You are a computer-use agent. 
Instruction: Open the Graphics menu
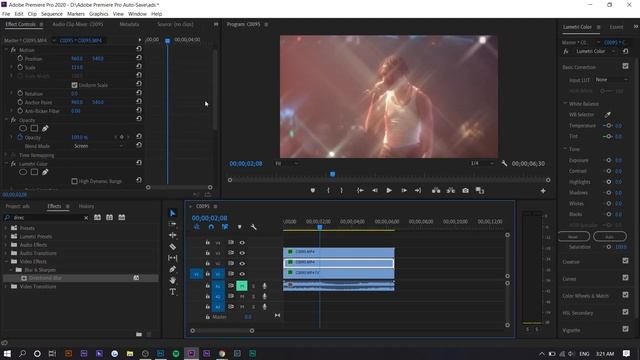coord(99,14)
